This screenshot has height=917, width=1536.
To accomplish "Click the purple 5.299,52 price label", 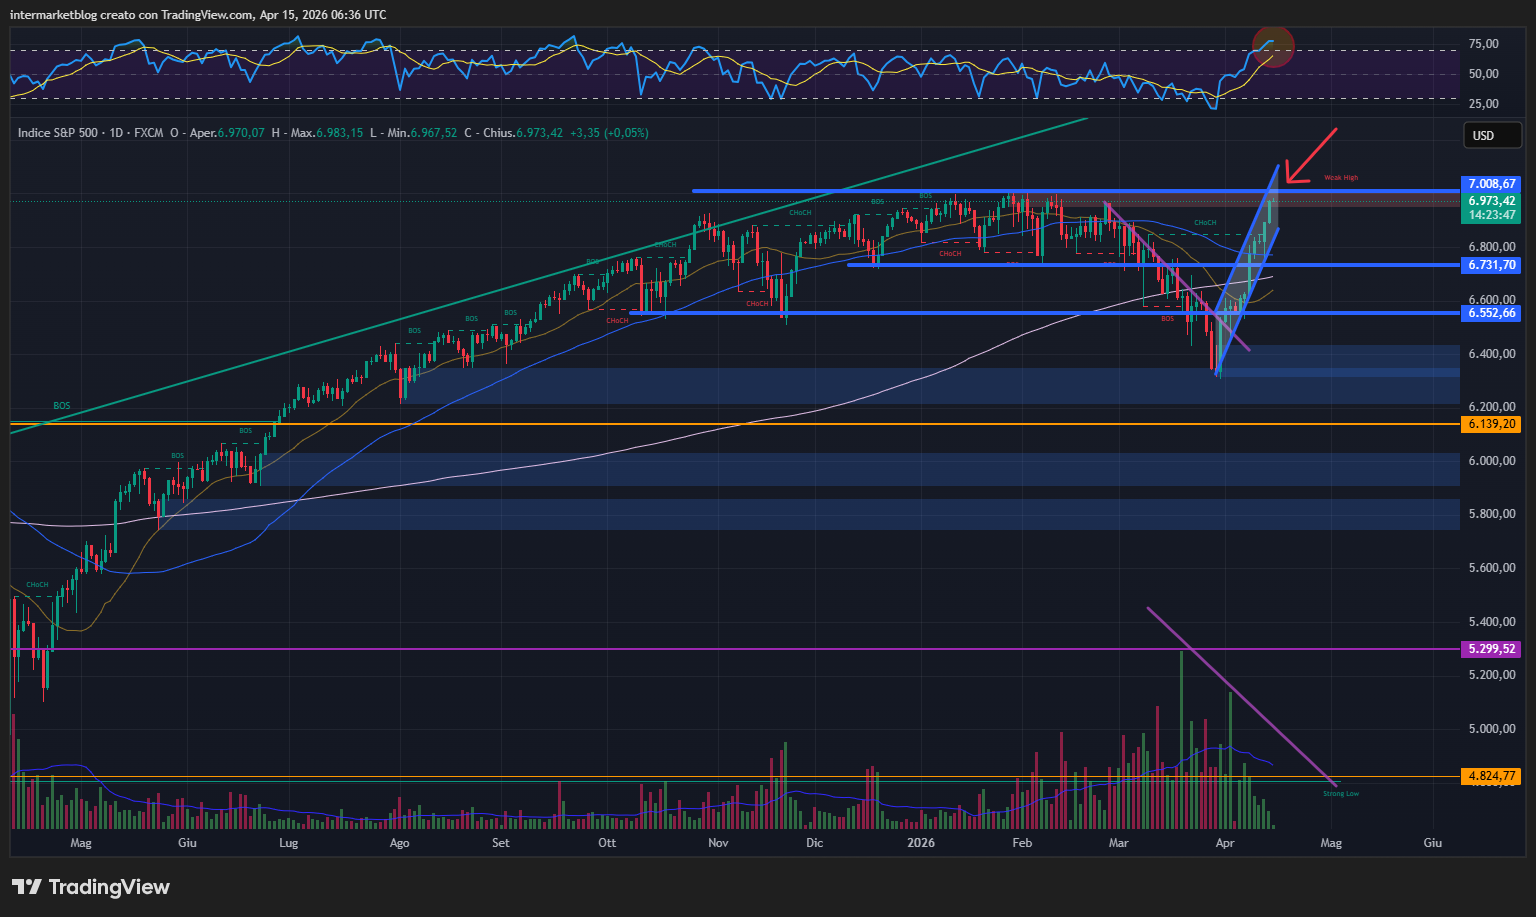I will click(x=1491, y=649).
